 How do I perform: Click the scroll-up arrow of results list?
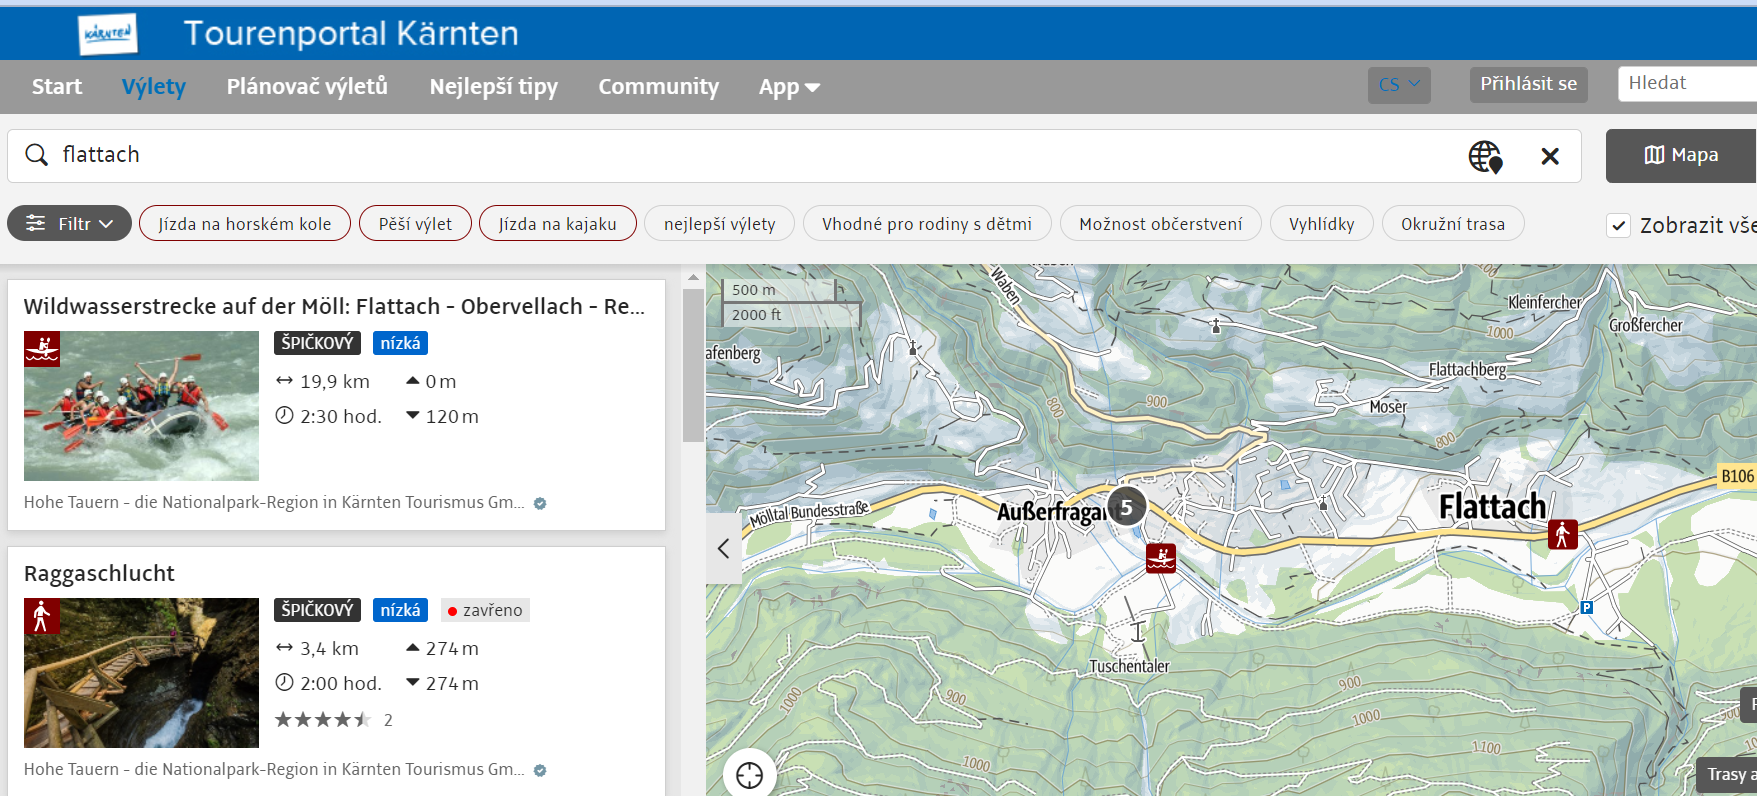[x=693, y=277]
